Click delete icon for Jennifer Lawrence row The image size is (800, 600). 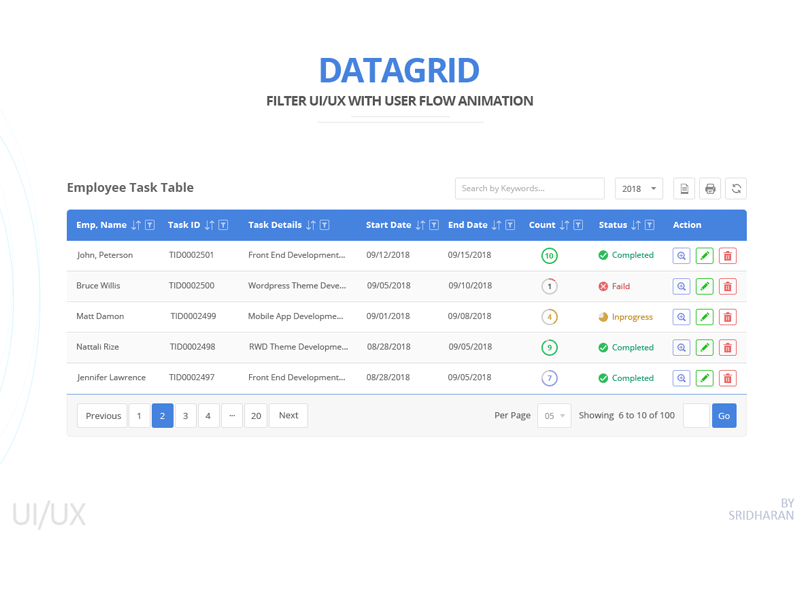click(x=727, y=378)
